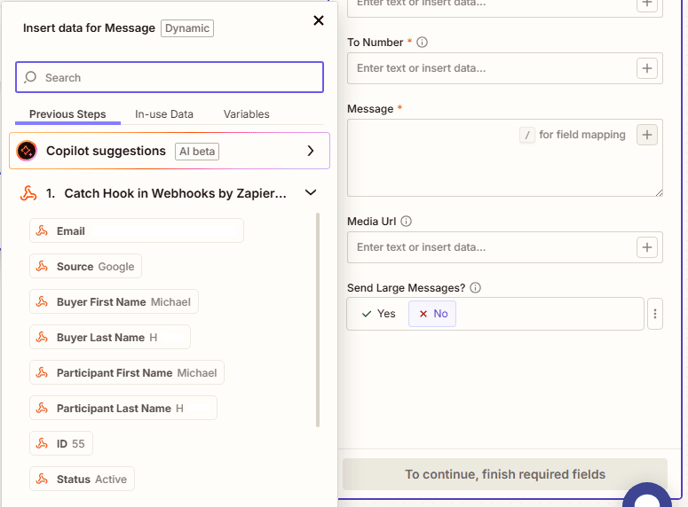Click the plus button in Message field
The width and height of the screenshot is (688, 507).
pyautogui.click(x=647, y=135)
